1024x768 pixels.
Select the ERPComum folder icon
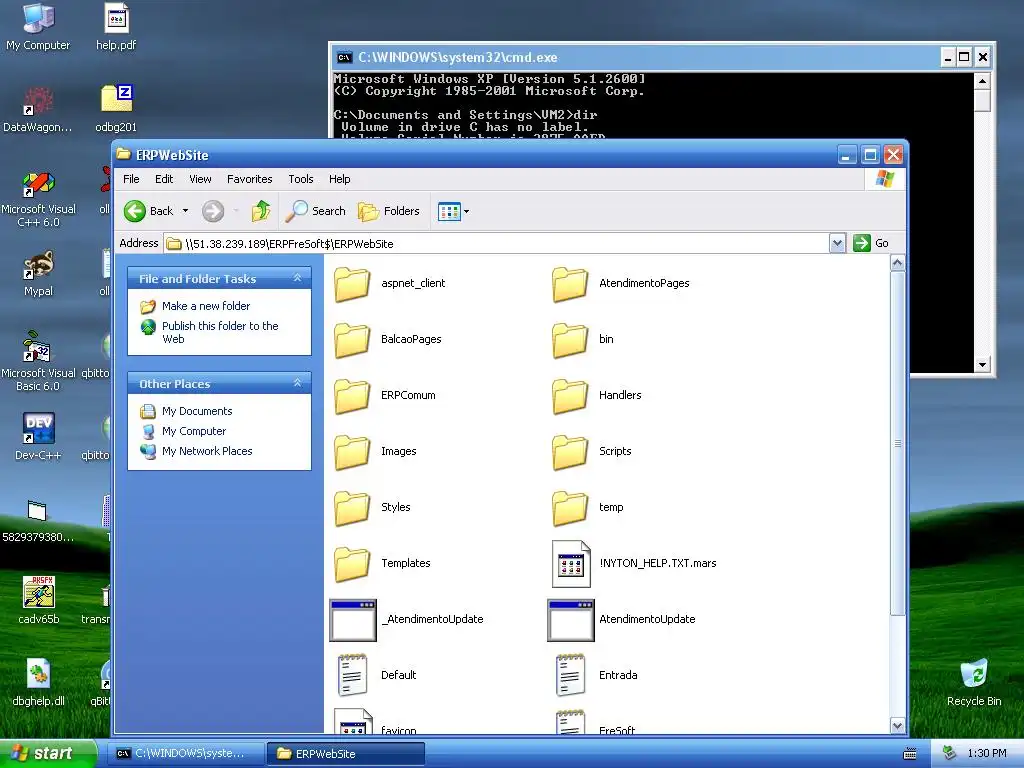(352, 396)
